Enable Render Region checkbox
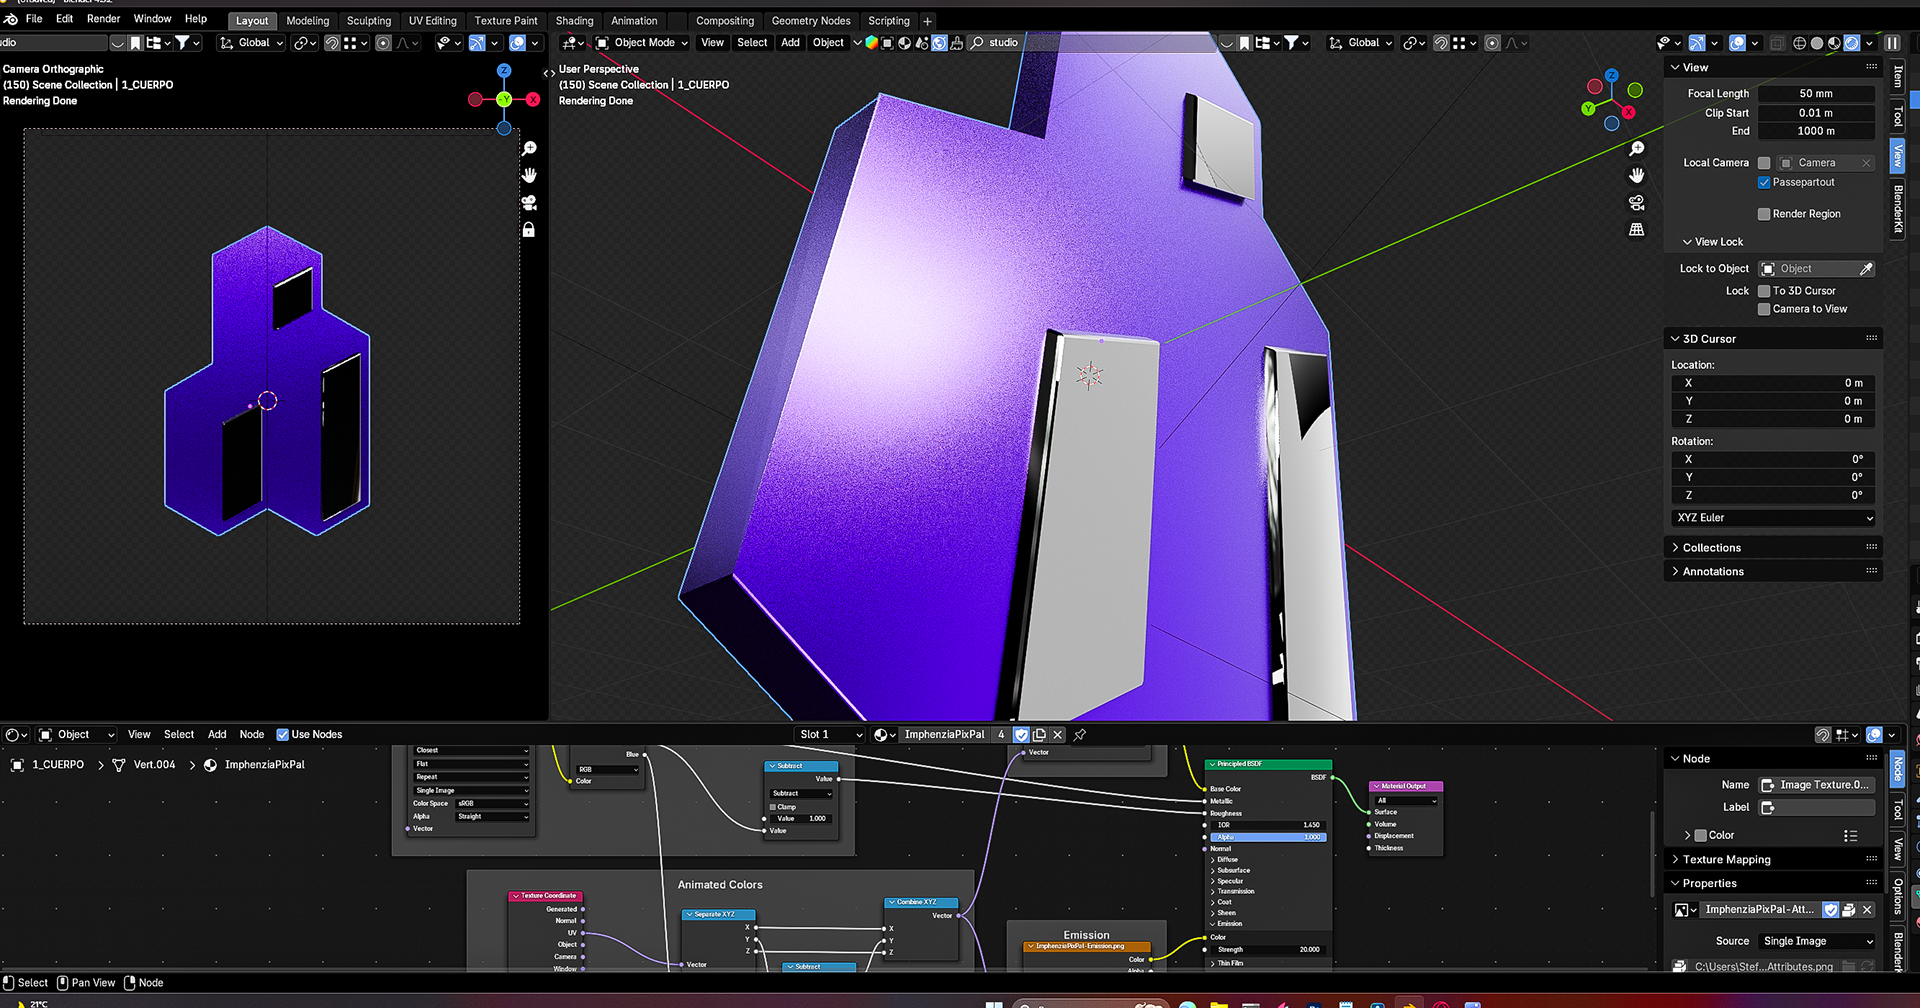The height and width of the screenshot is (1008, 1920). [x=1764, y=214]
